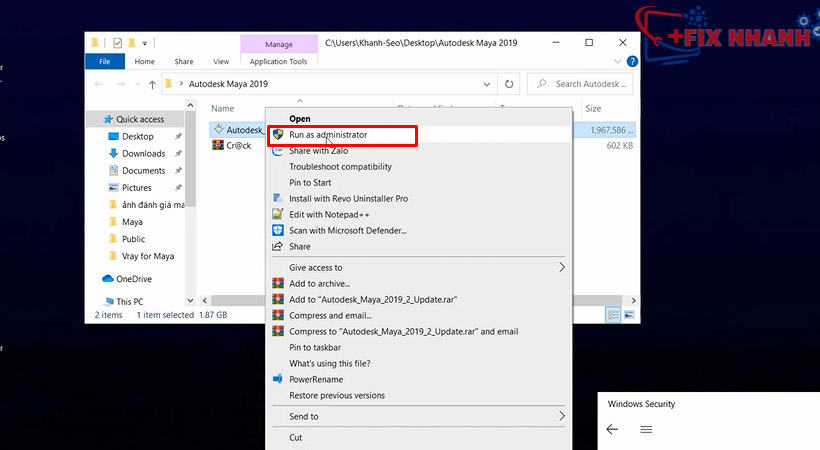The width and height of the screenshot is (820, 450).
Task: Open the address bar history dropdown
Action: pyautogui.click(x=488, y=85)
